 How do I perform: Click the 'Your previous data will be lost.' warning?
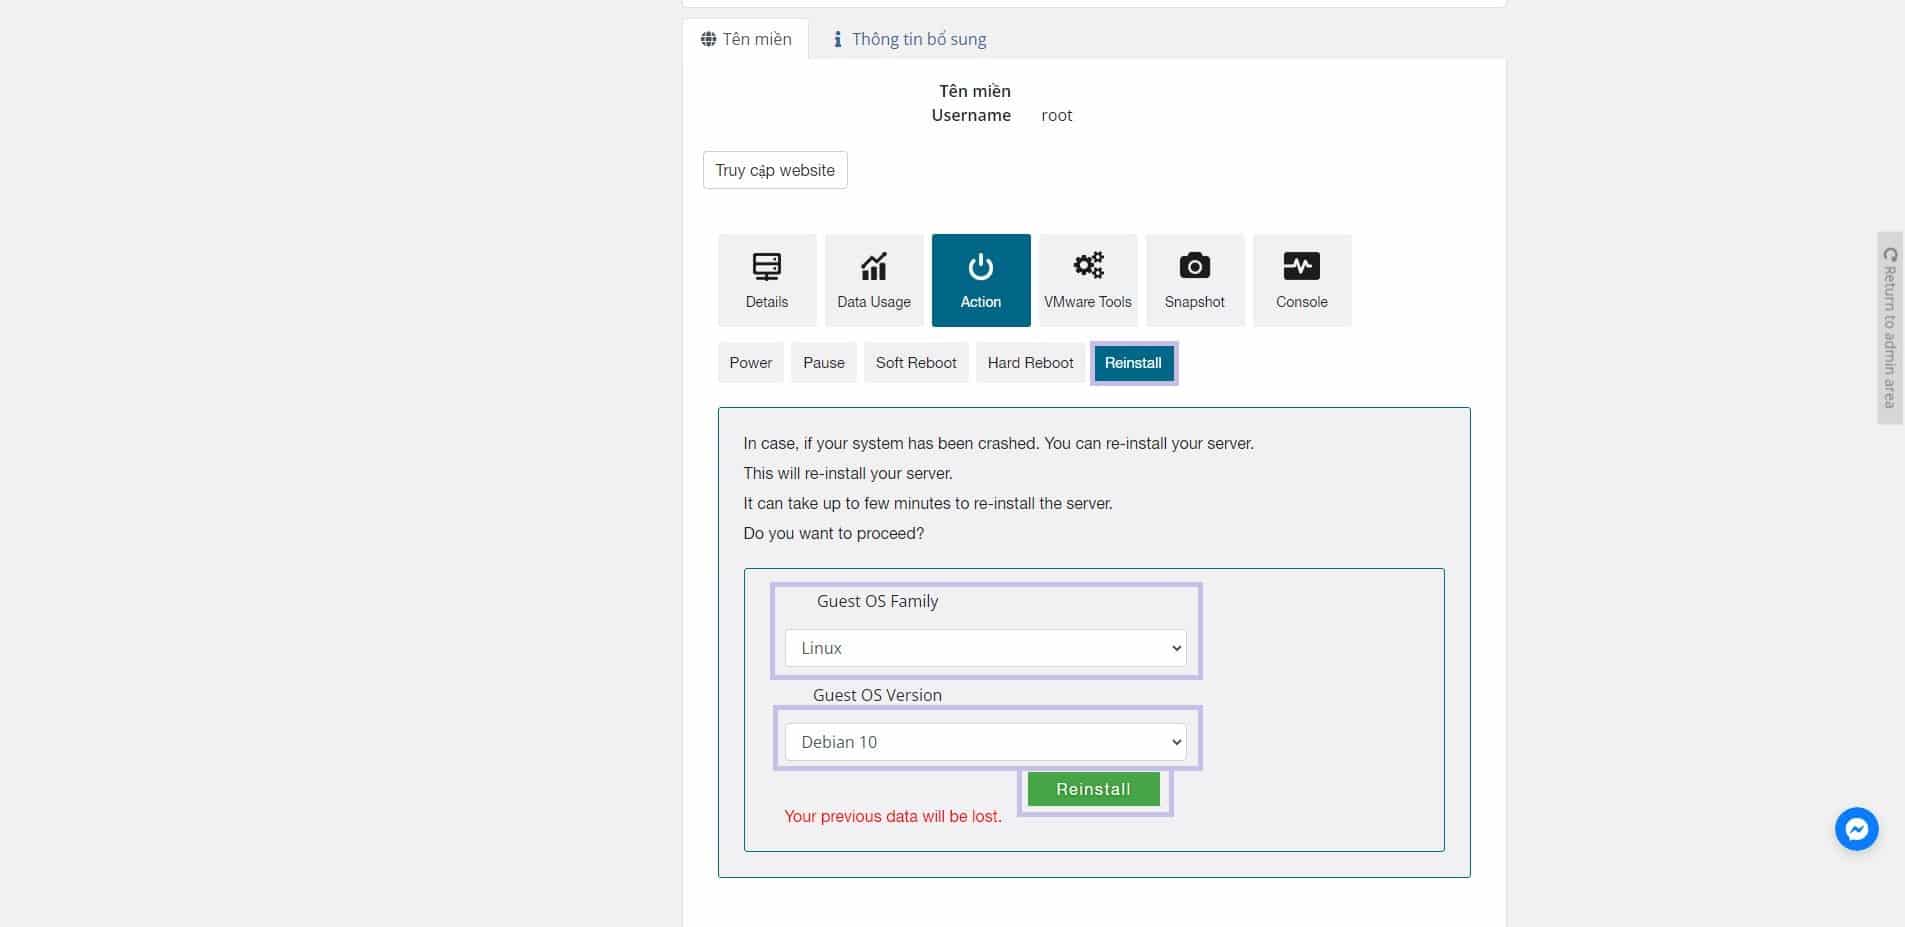pos(893,816)
